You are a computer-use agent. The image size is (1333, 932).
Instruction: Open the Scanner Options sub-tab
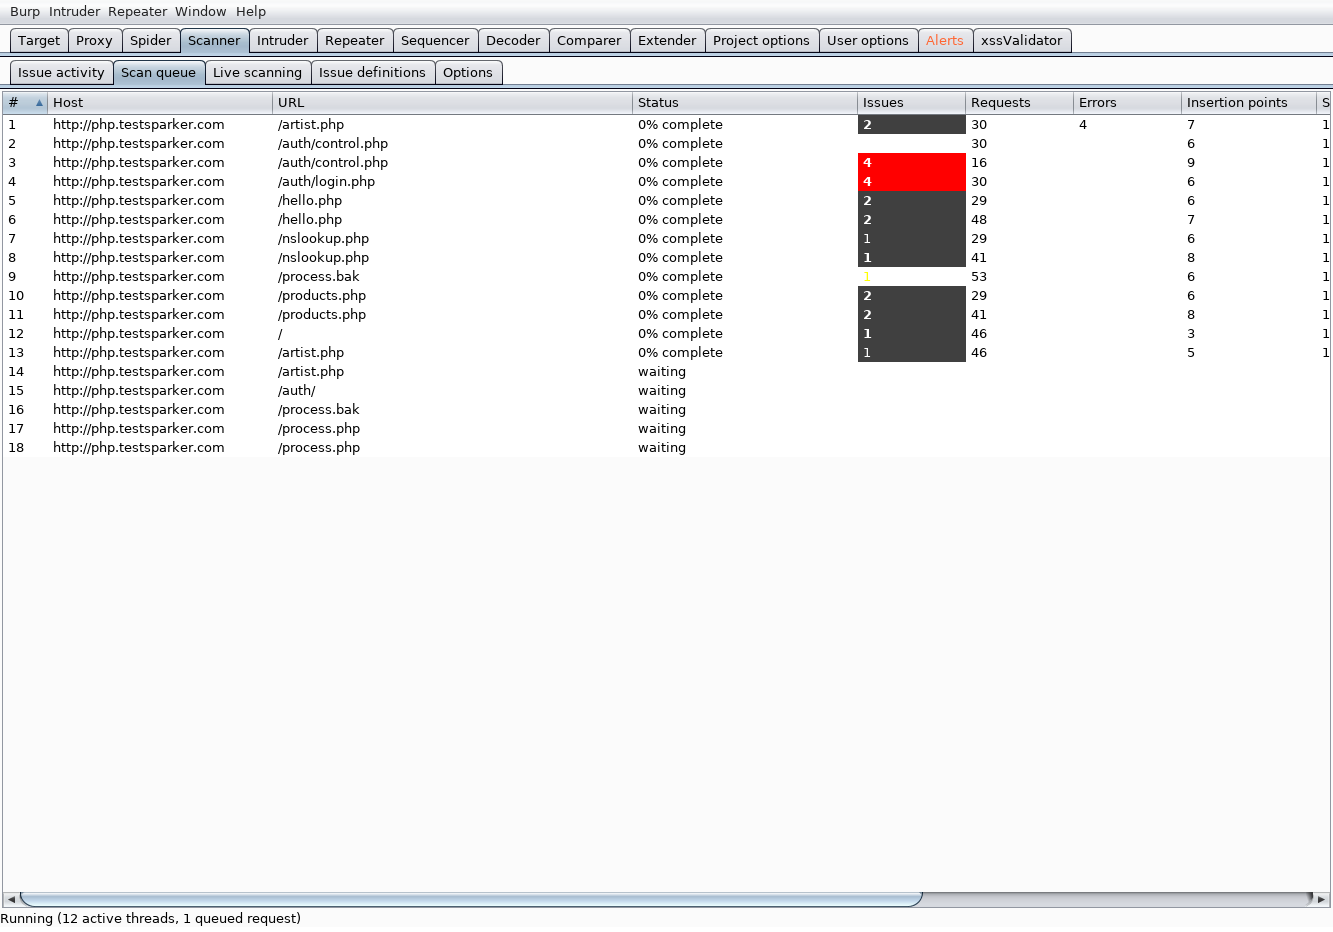(468, 73)
